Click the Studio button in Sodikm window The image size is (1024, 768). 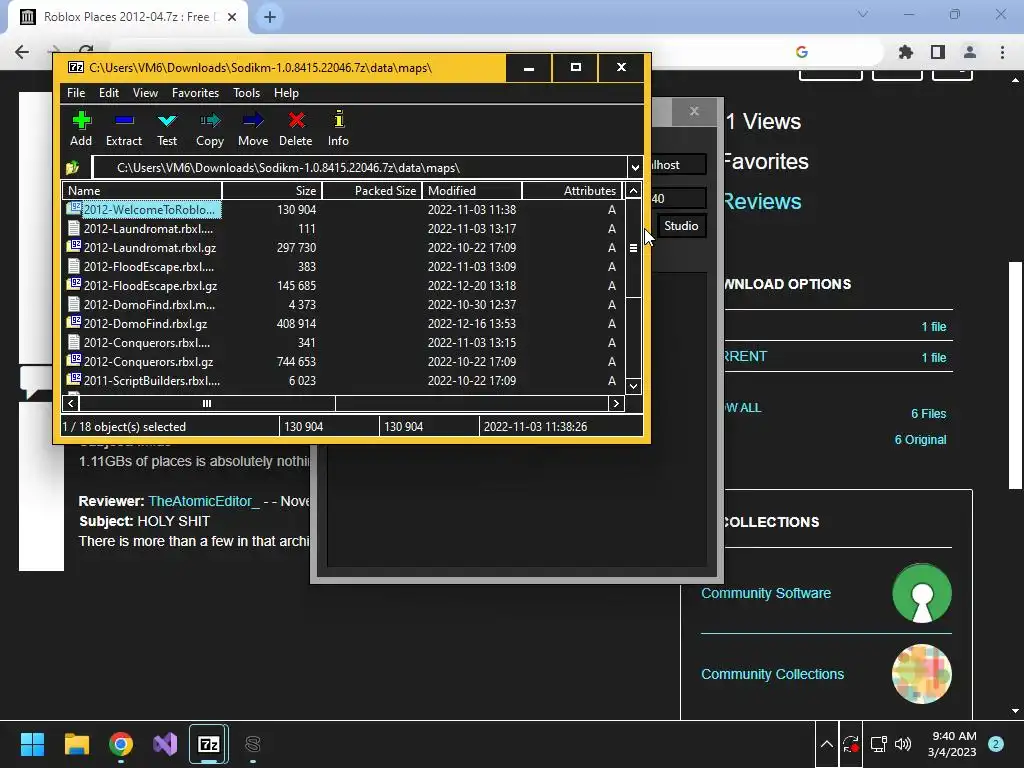coord(681,226)
